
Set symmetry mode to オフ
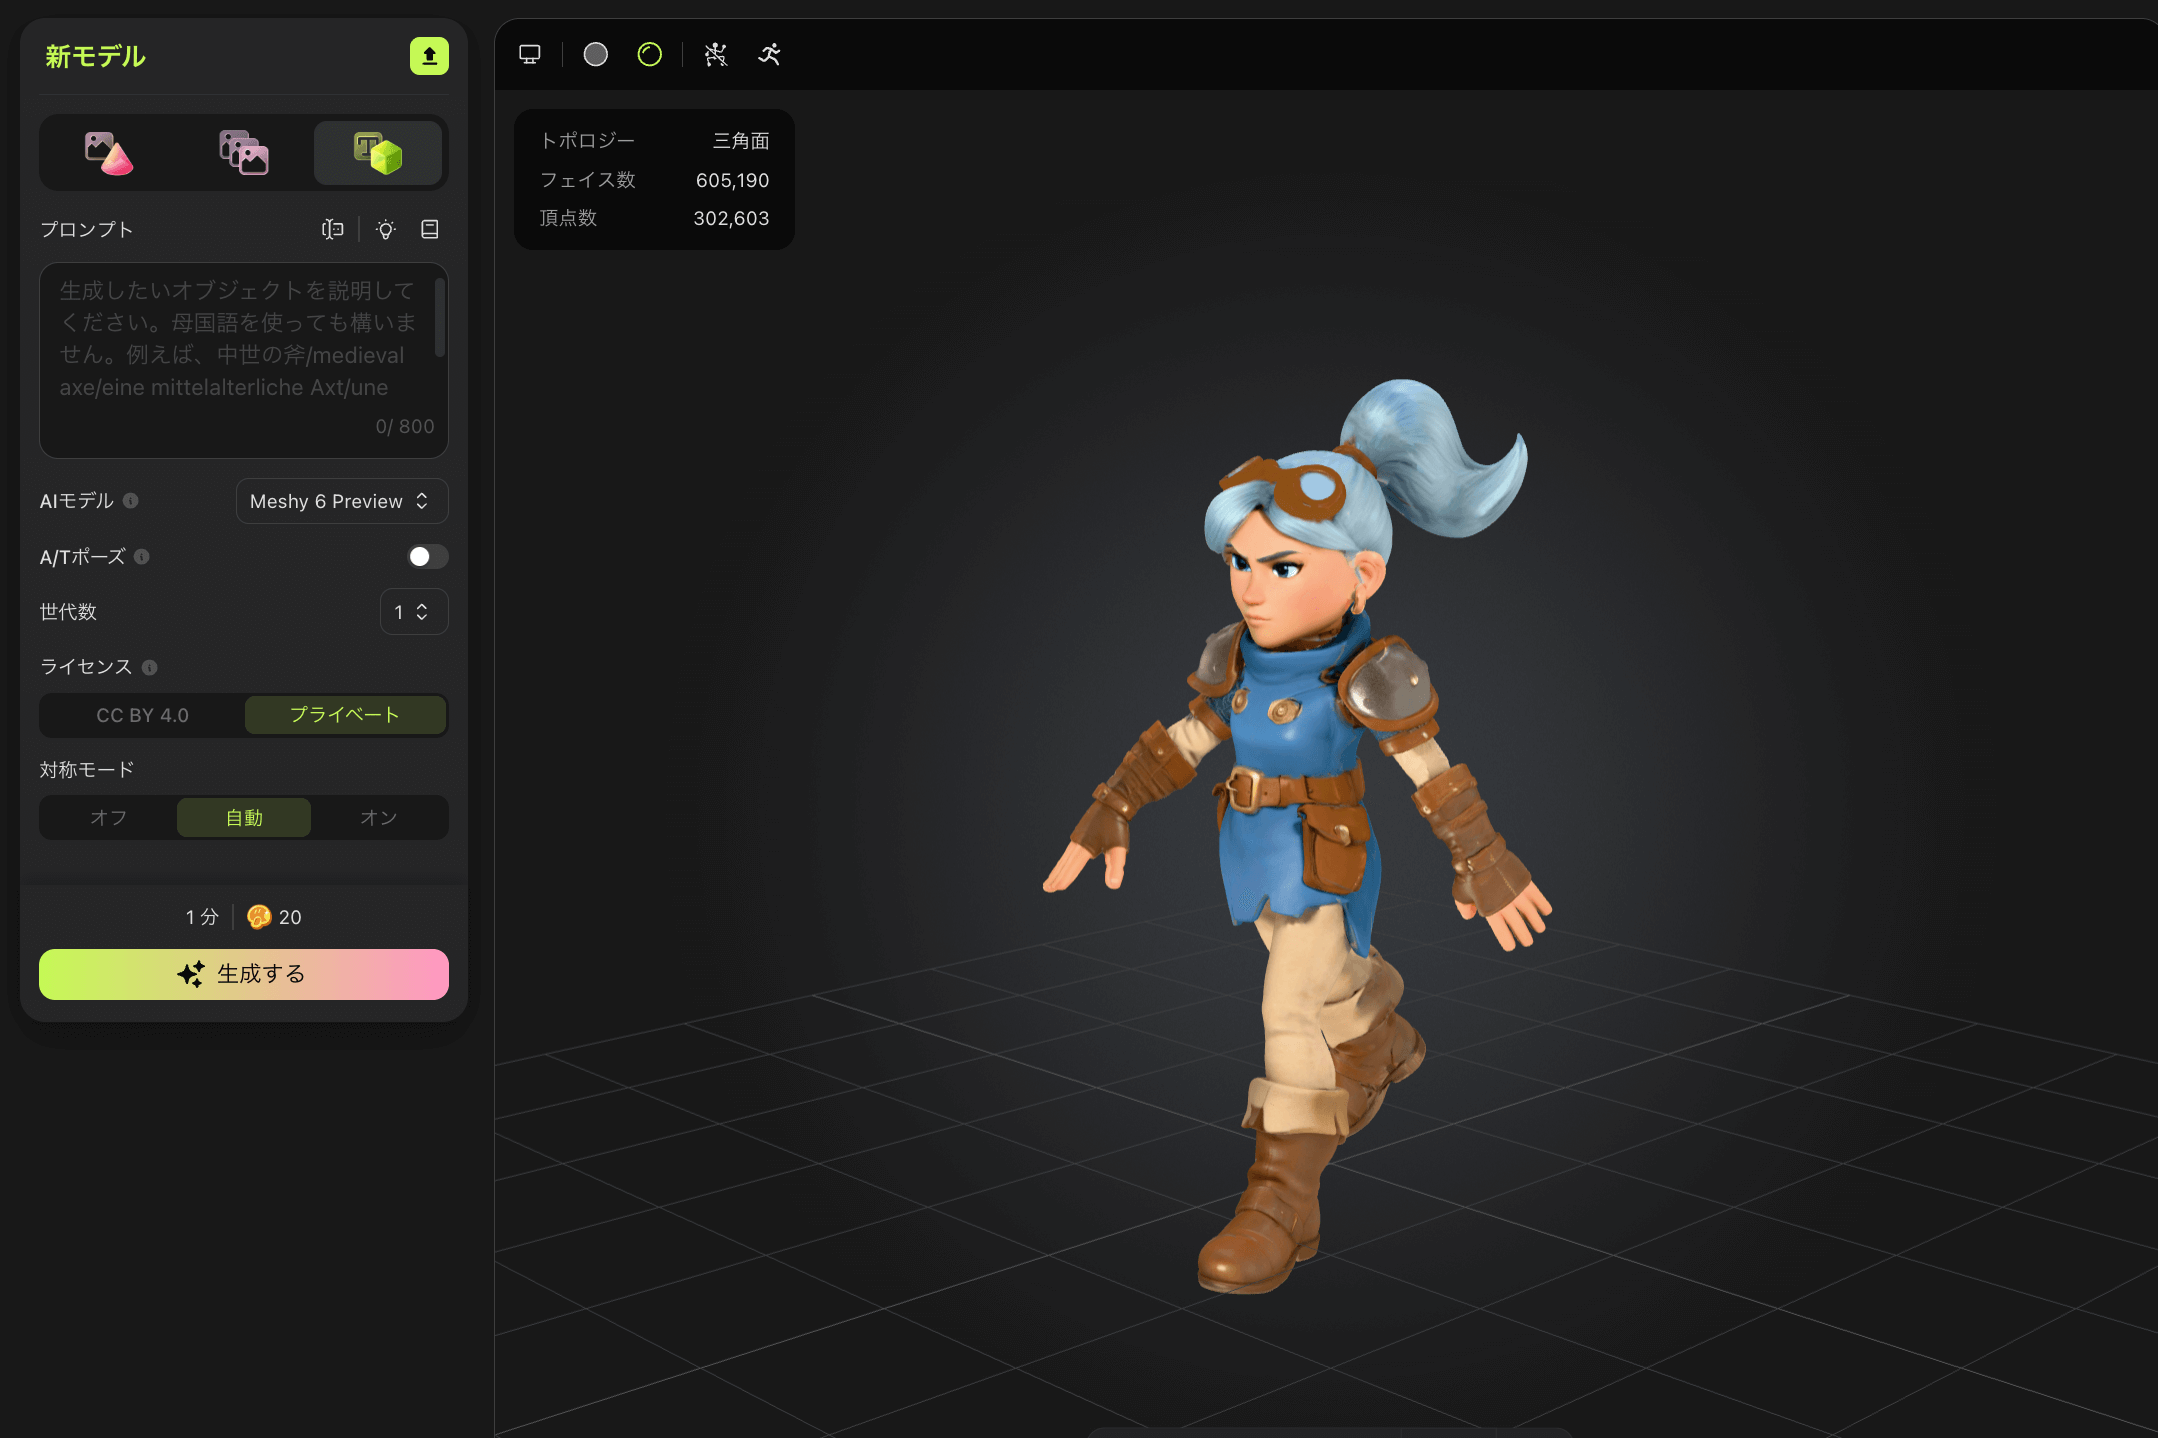108,818
